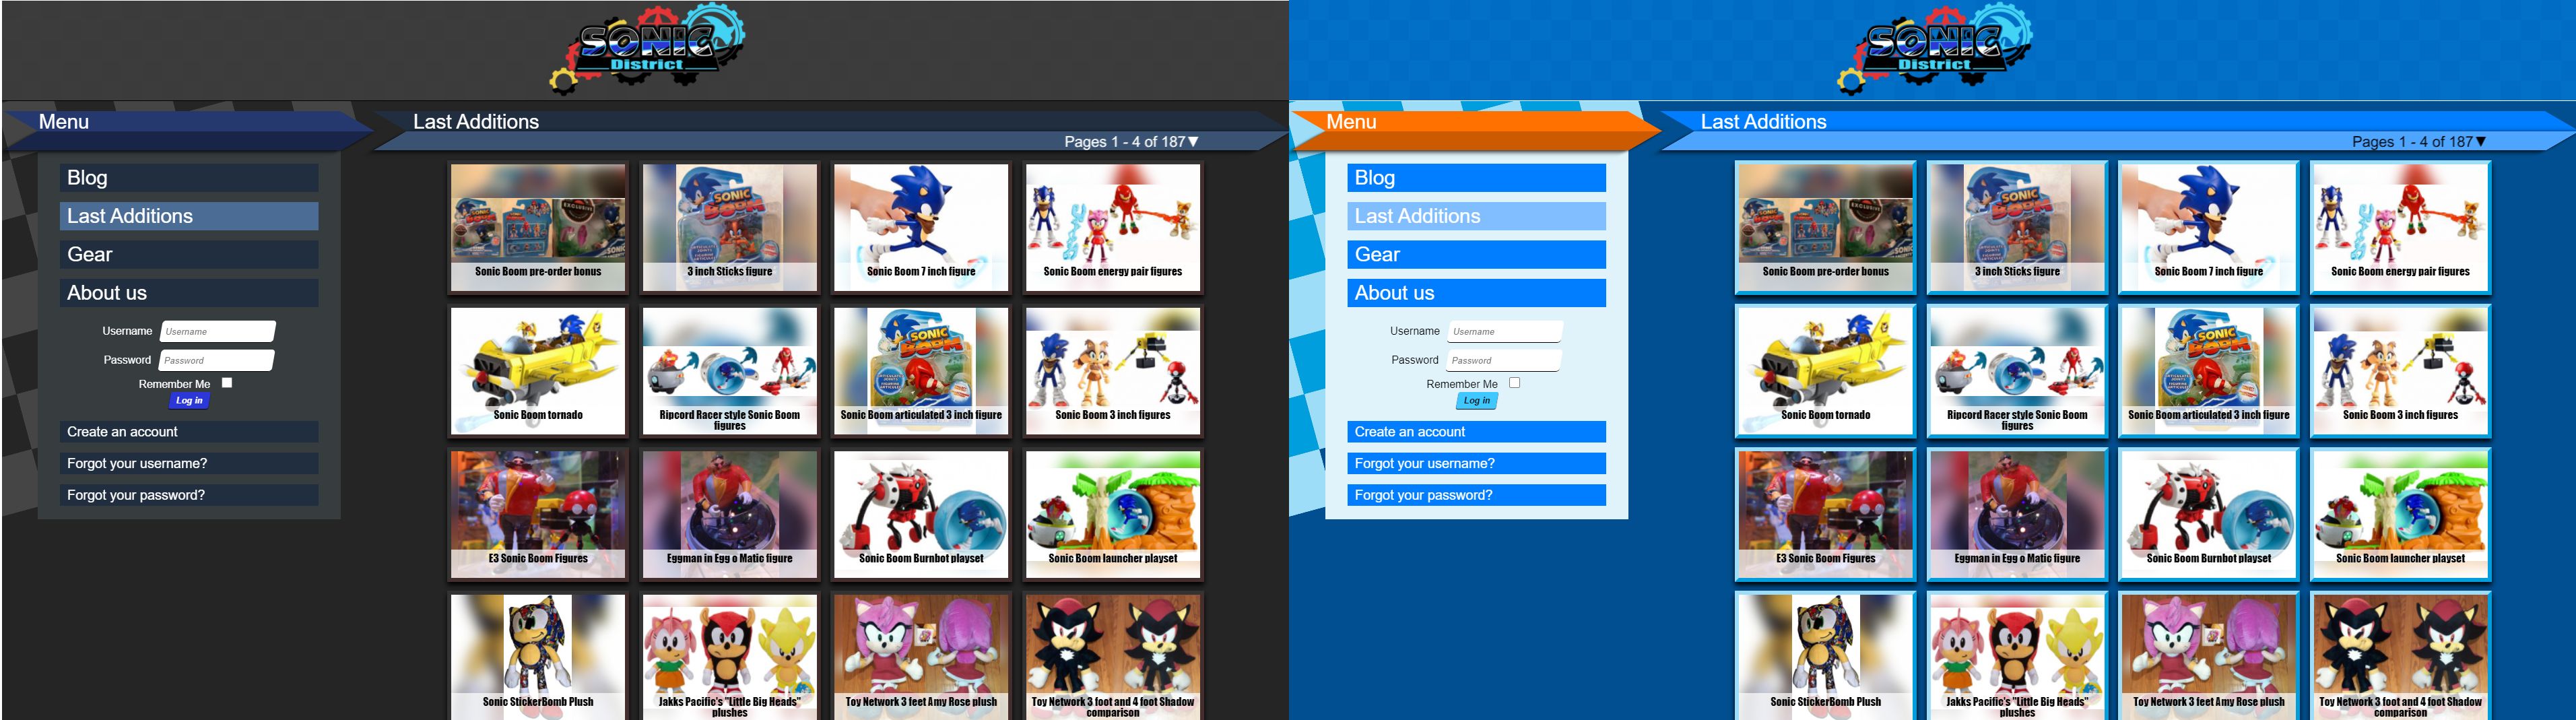
Task: Open 3 inch Sticks figure thumbnail in blue theme
Action: pos(2017,227)
